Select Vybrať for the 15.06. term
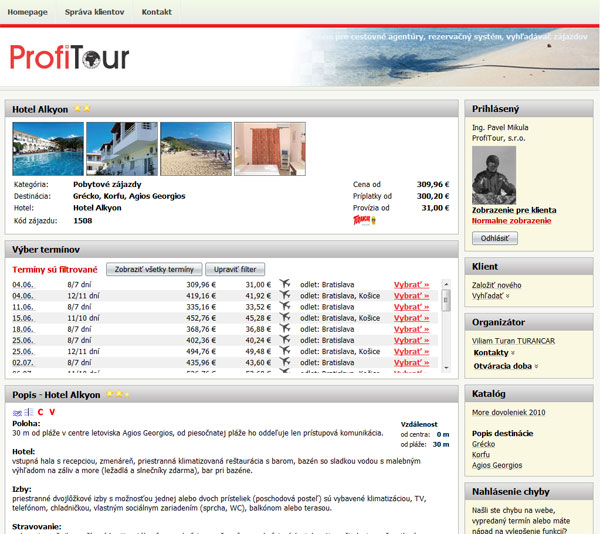This screenshot has height=534, width=600. [x=411, y=318]
